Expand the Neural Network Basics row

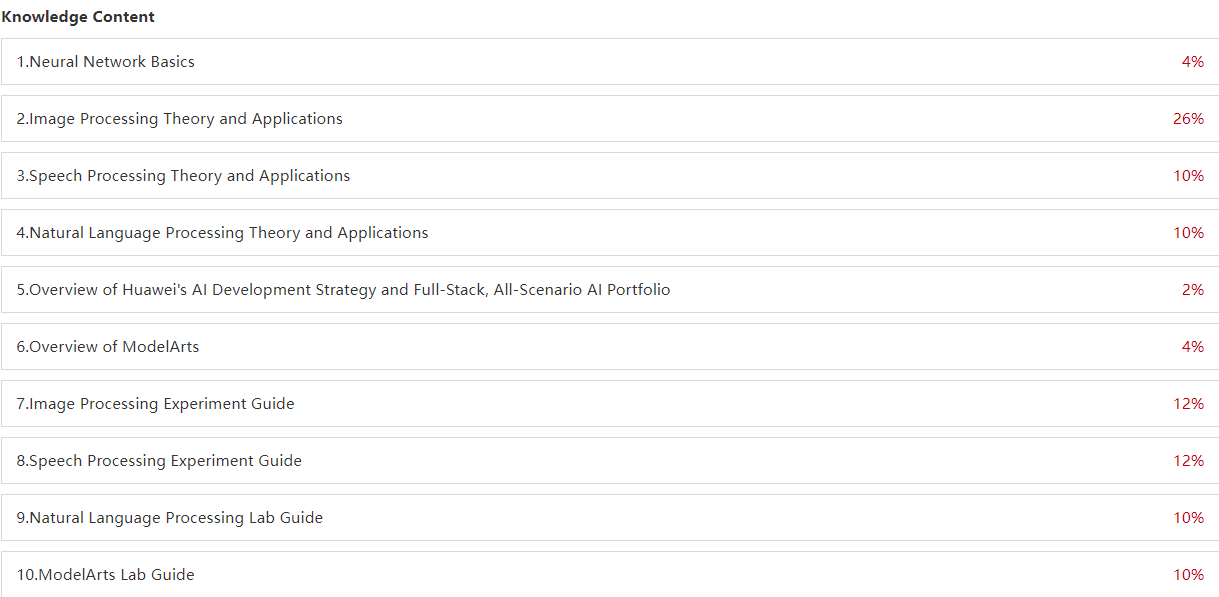coord(609,62)
